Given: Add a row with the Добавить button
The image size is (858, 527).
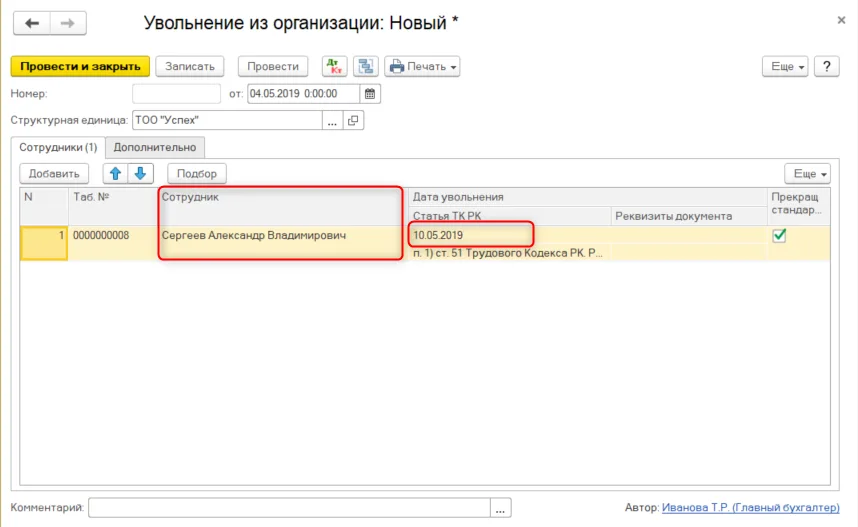Looking at the screenshot, I should 54,173.
